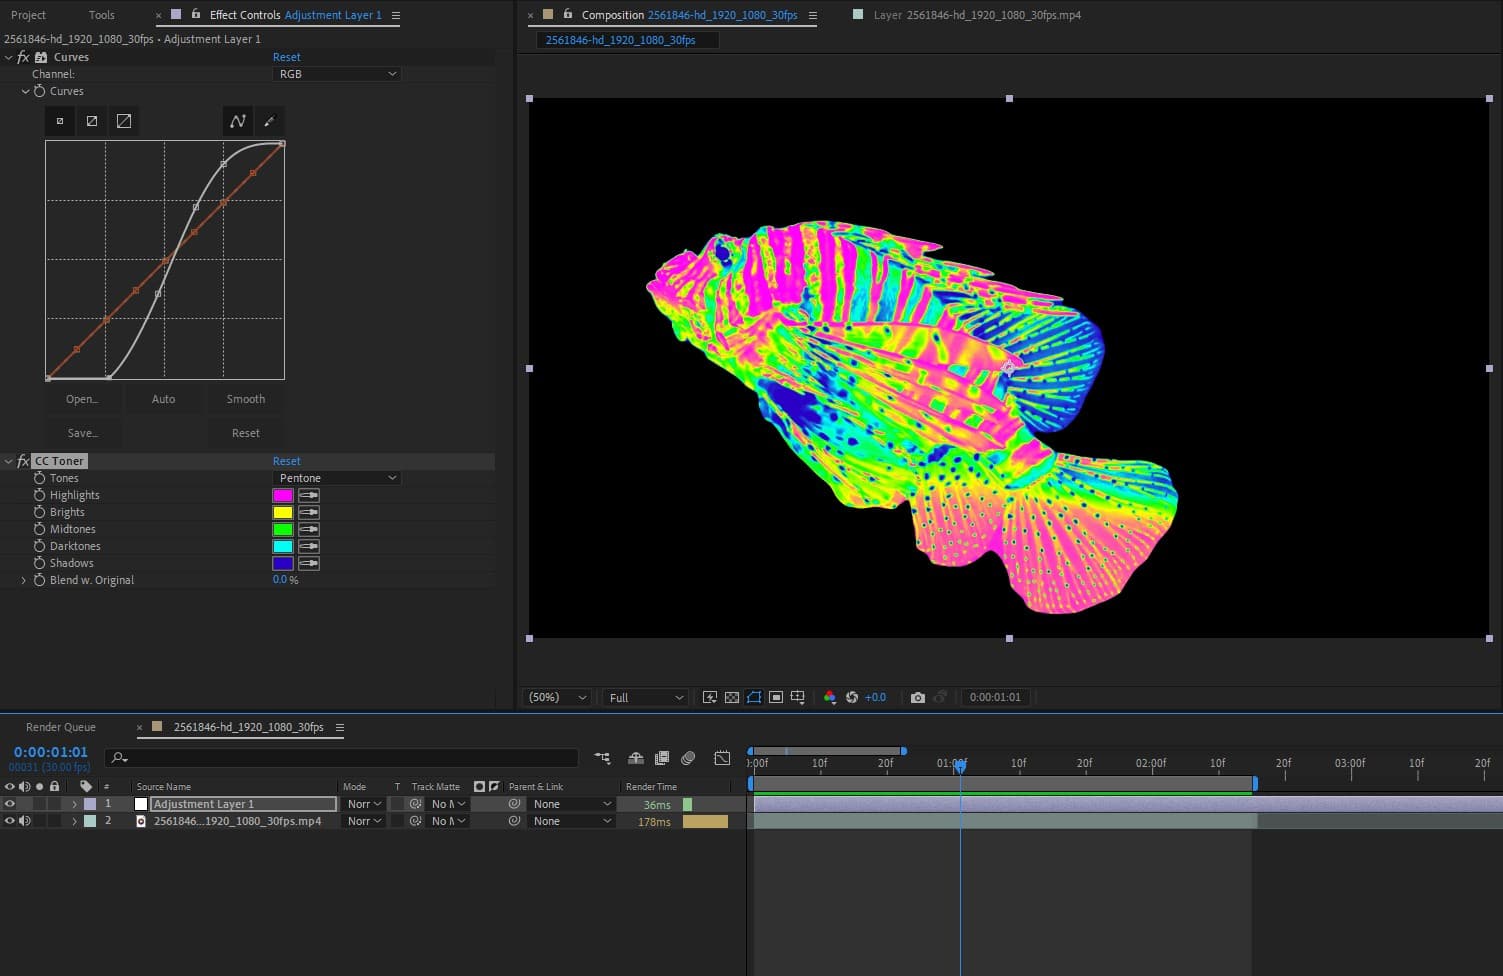
Task: Toggle the Curves effect fx switch
Action: tap(23, 57)
